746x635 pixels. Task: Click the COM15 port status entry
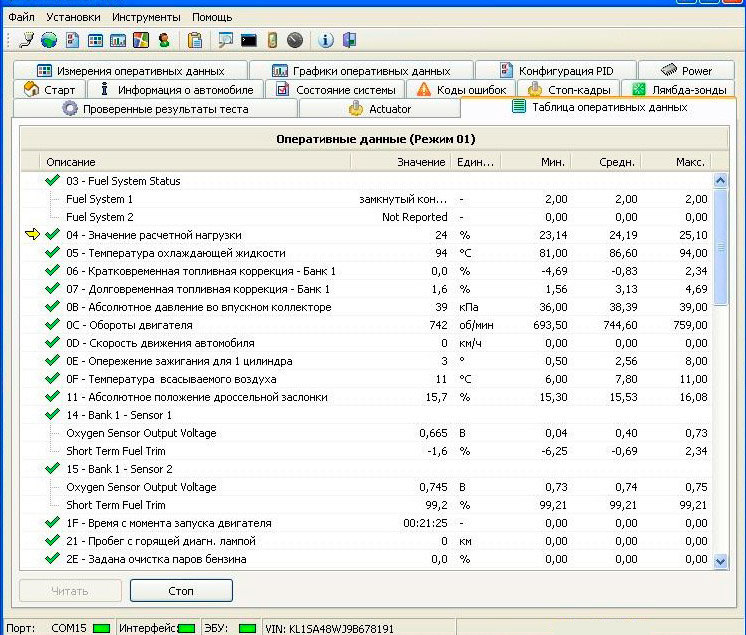[x=69, y=628]
